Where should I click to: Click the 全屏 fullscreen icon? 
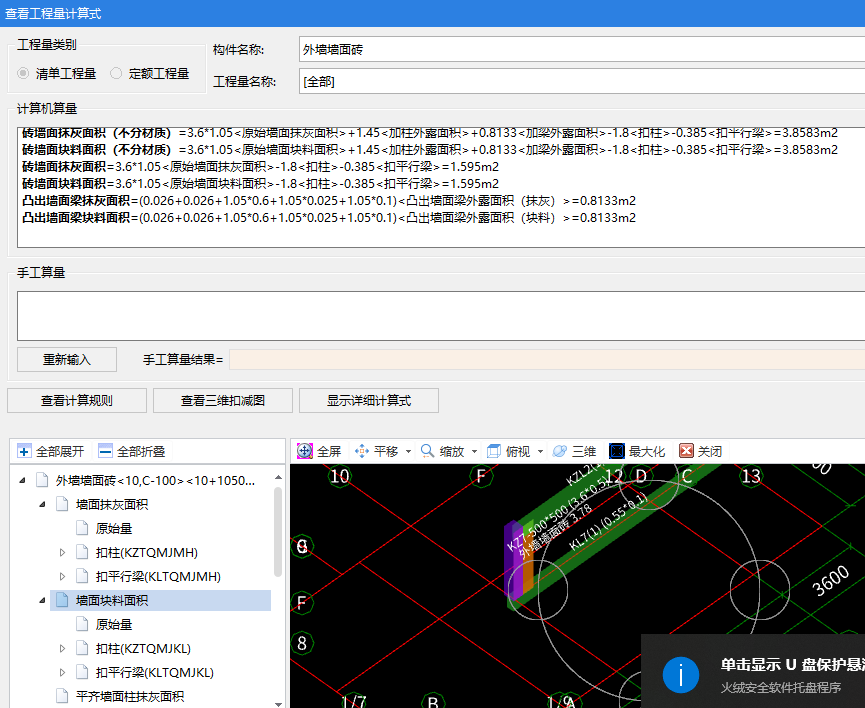[305, 451]
